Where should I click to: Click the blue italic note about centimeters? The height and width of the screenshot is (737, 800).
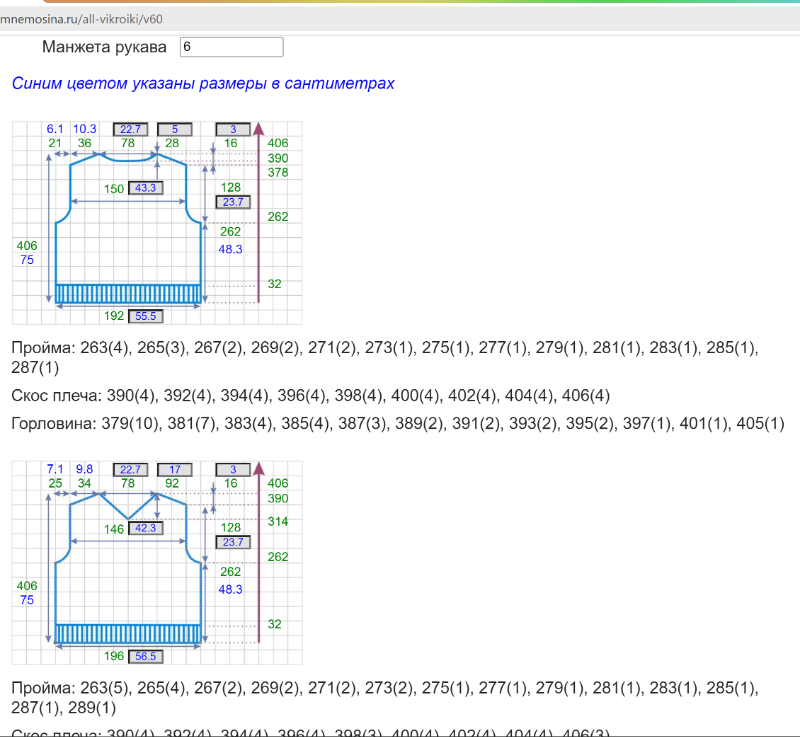(x=203, y=83)
